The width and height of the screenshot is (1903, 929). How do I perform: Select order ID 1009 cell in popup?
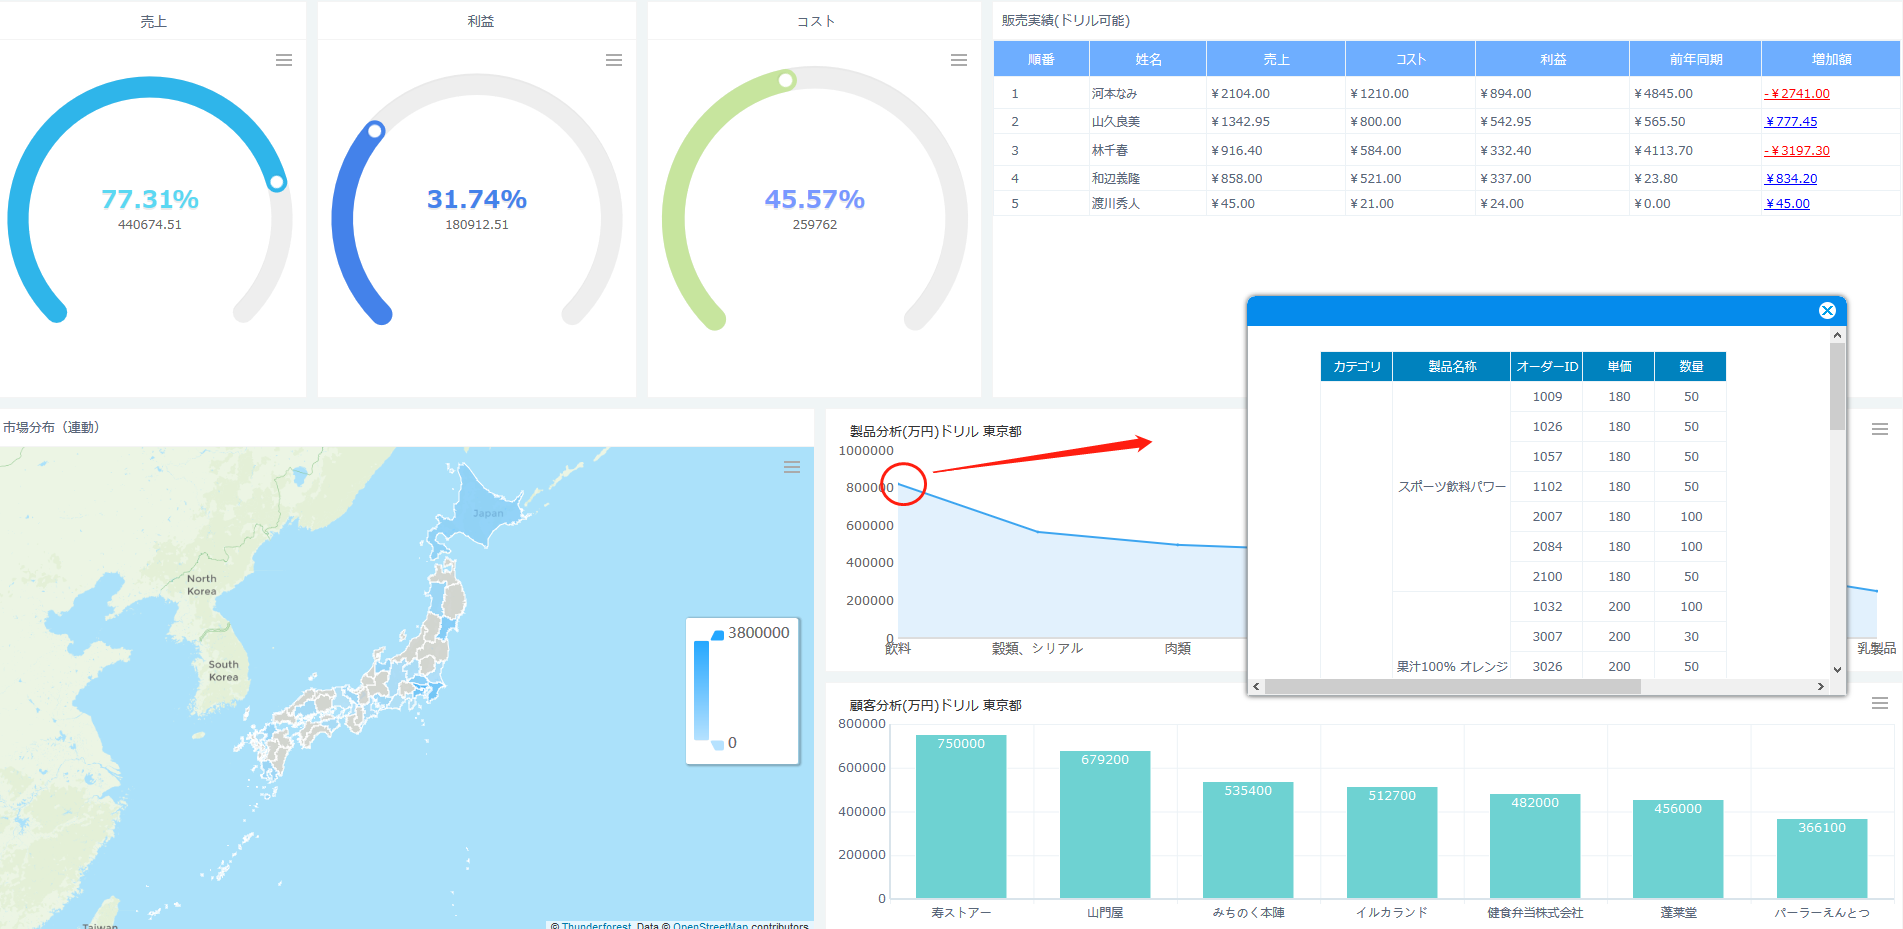click(1547, 397)
